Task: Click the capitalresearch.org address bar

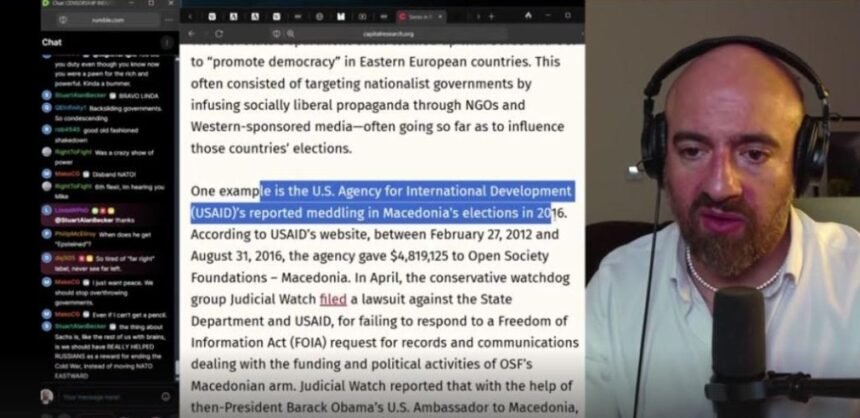Action: (388, 34)
